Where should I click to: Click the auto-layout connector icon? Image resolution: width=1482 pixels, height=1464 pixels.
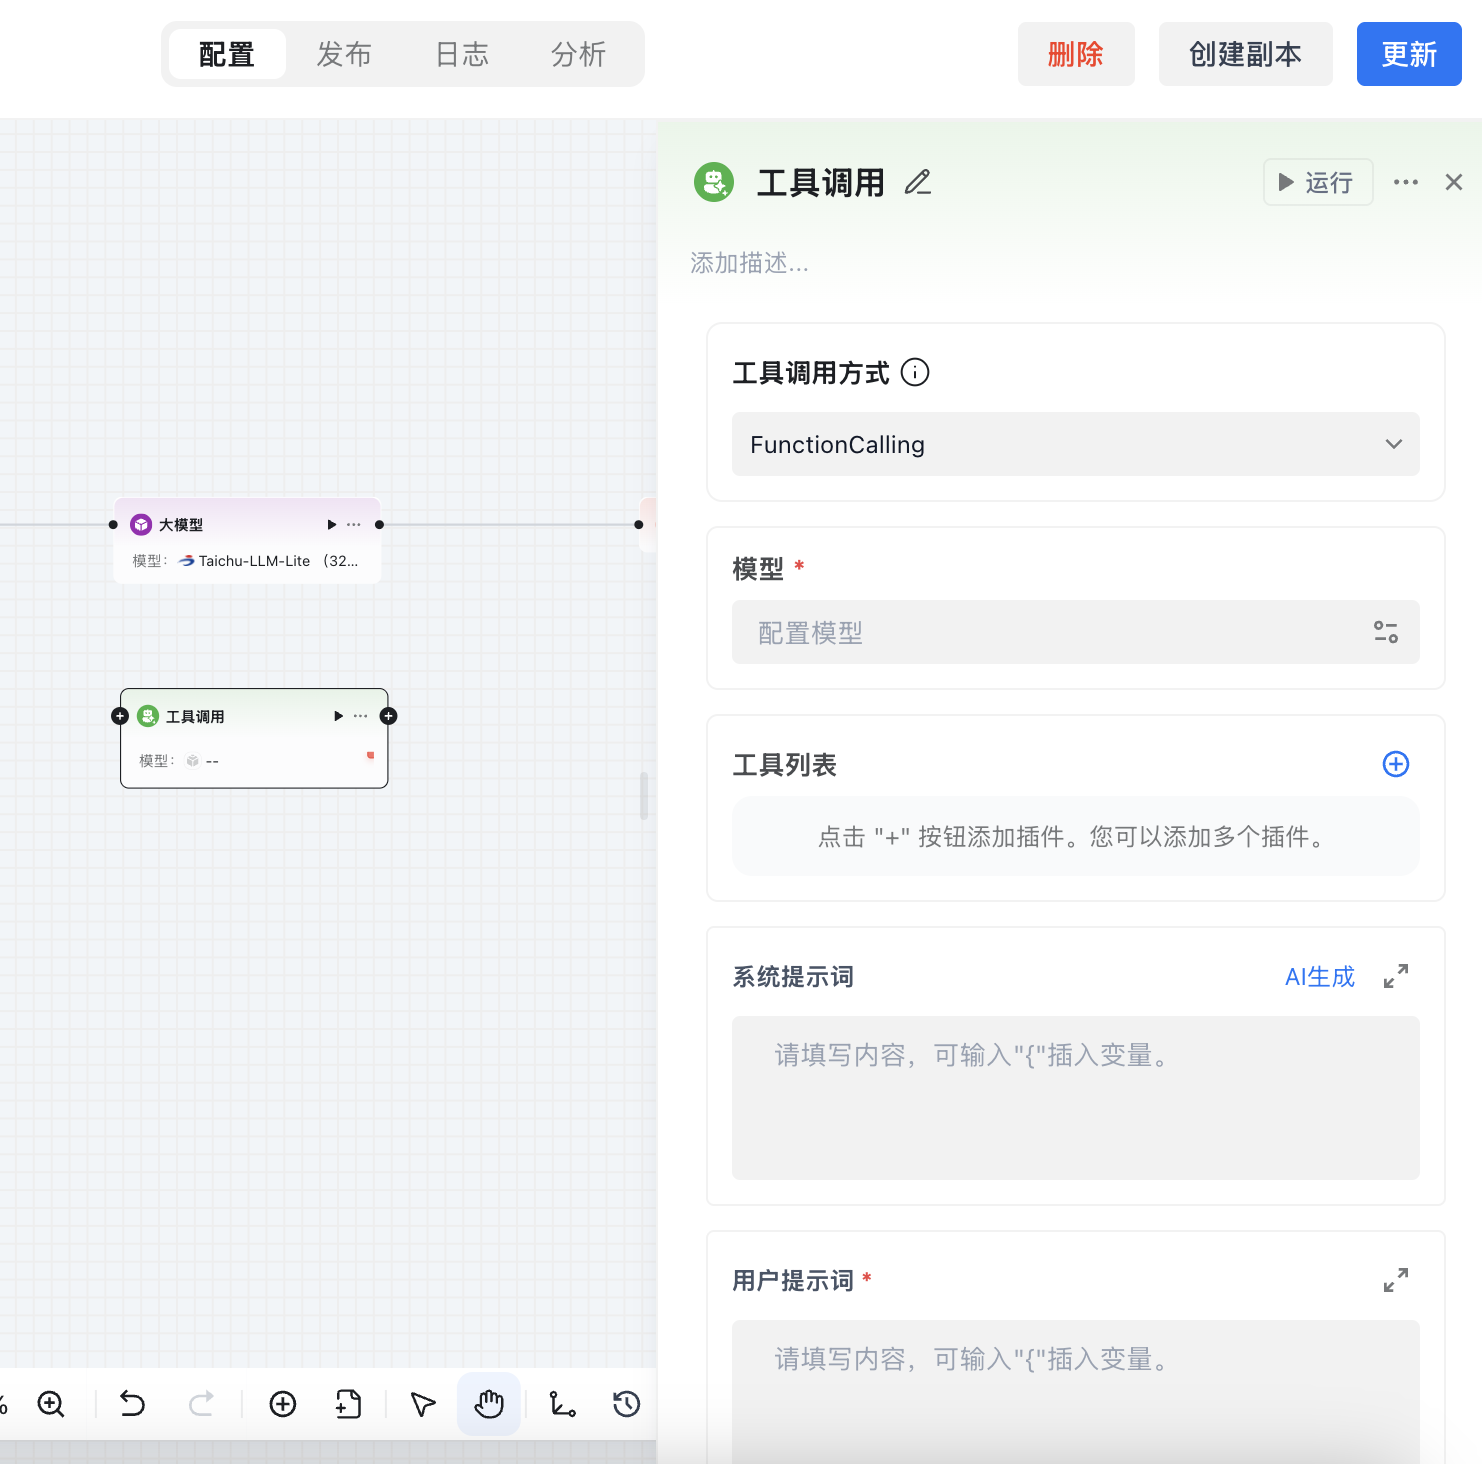[x=561, y=1404]
